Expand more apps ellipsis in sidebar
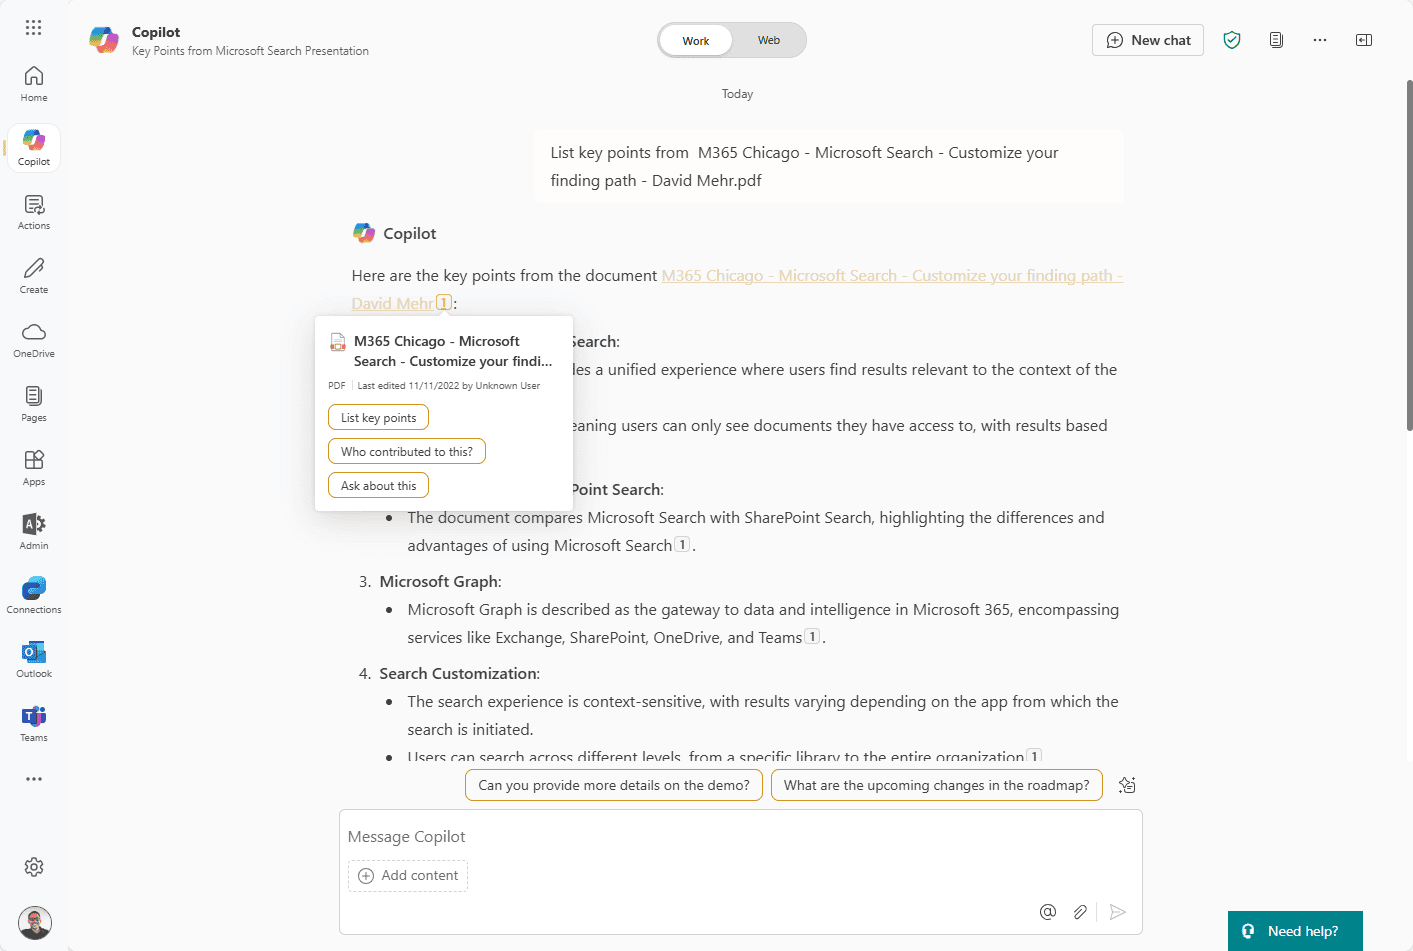The width and height of the screenshot is (1413, 951). point(34,779)
